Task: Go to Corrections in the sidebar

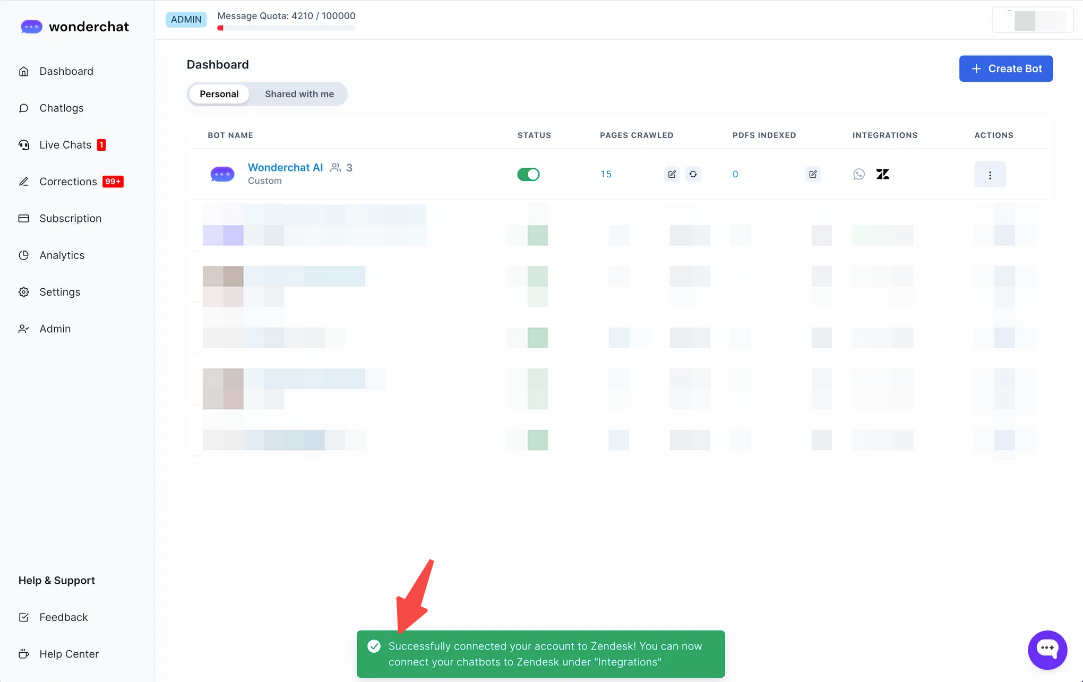Action: [x=68, y=182]
